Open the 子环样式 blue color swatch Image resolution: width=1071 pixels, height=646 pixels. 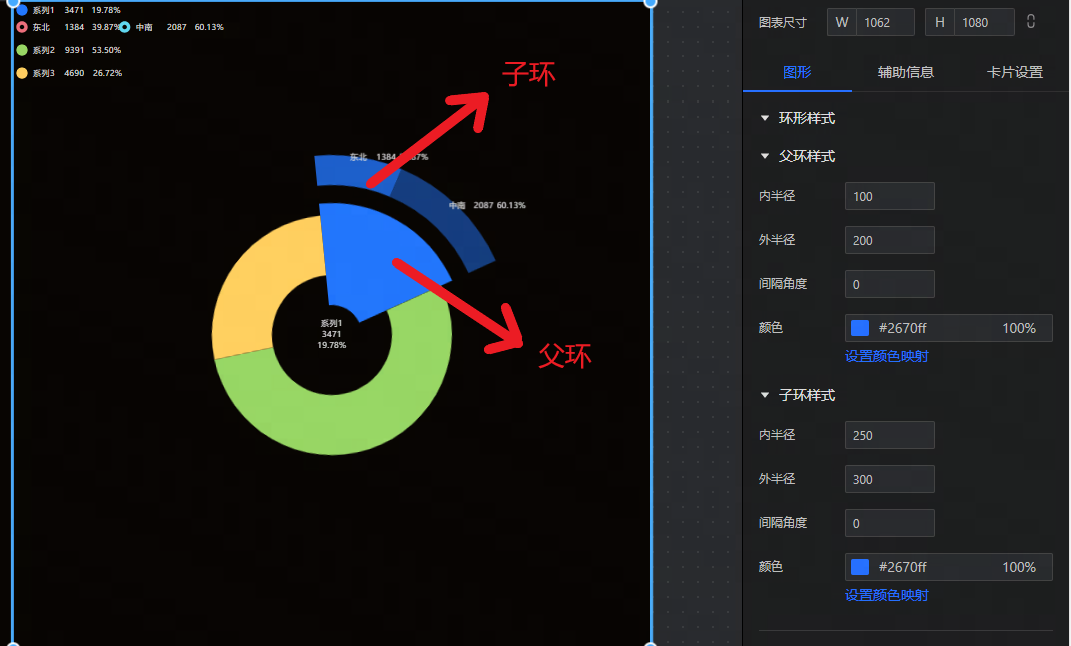pyautogui.click(x=860, y=567)
